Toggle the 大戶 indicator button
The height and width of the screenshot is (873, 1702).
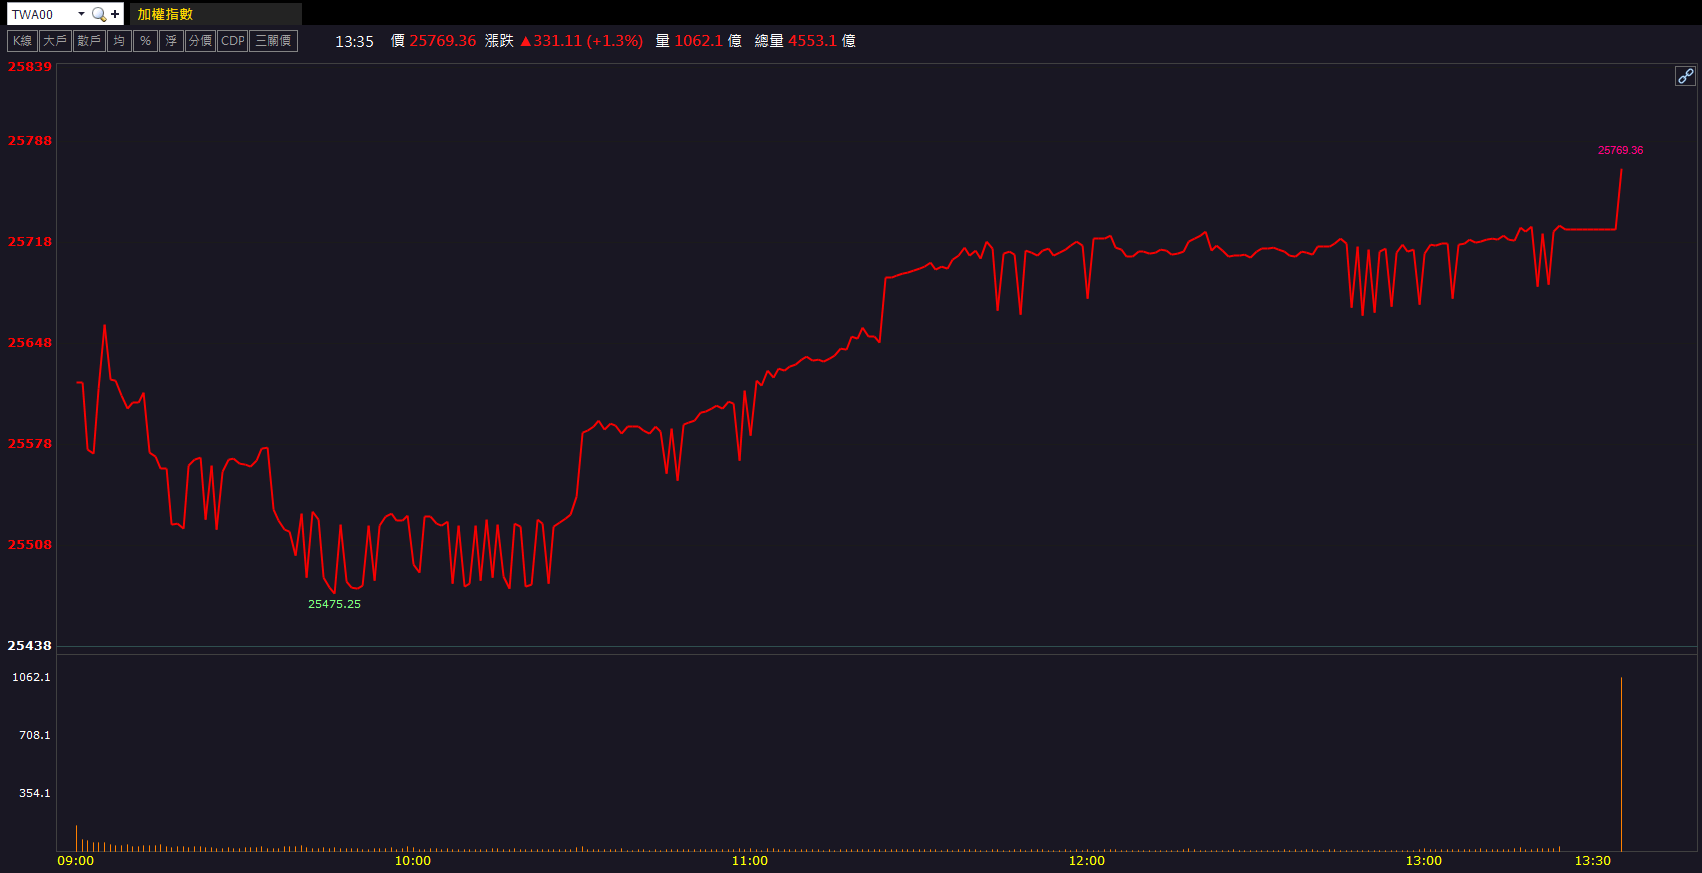click(x=55, y=41)
